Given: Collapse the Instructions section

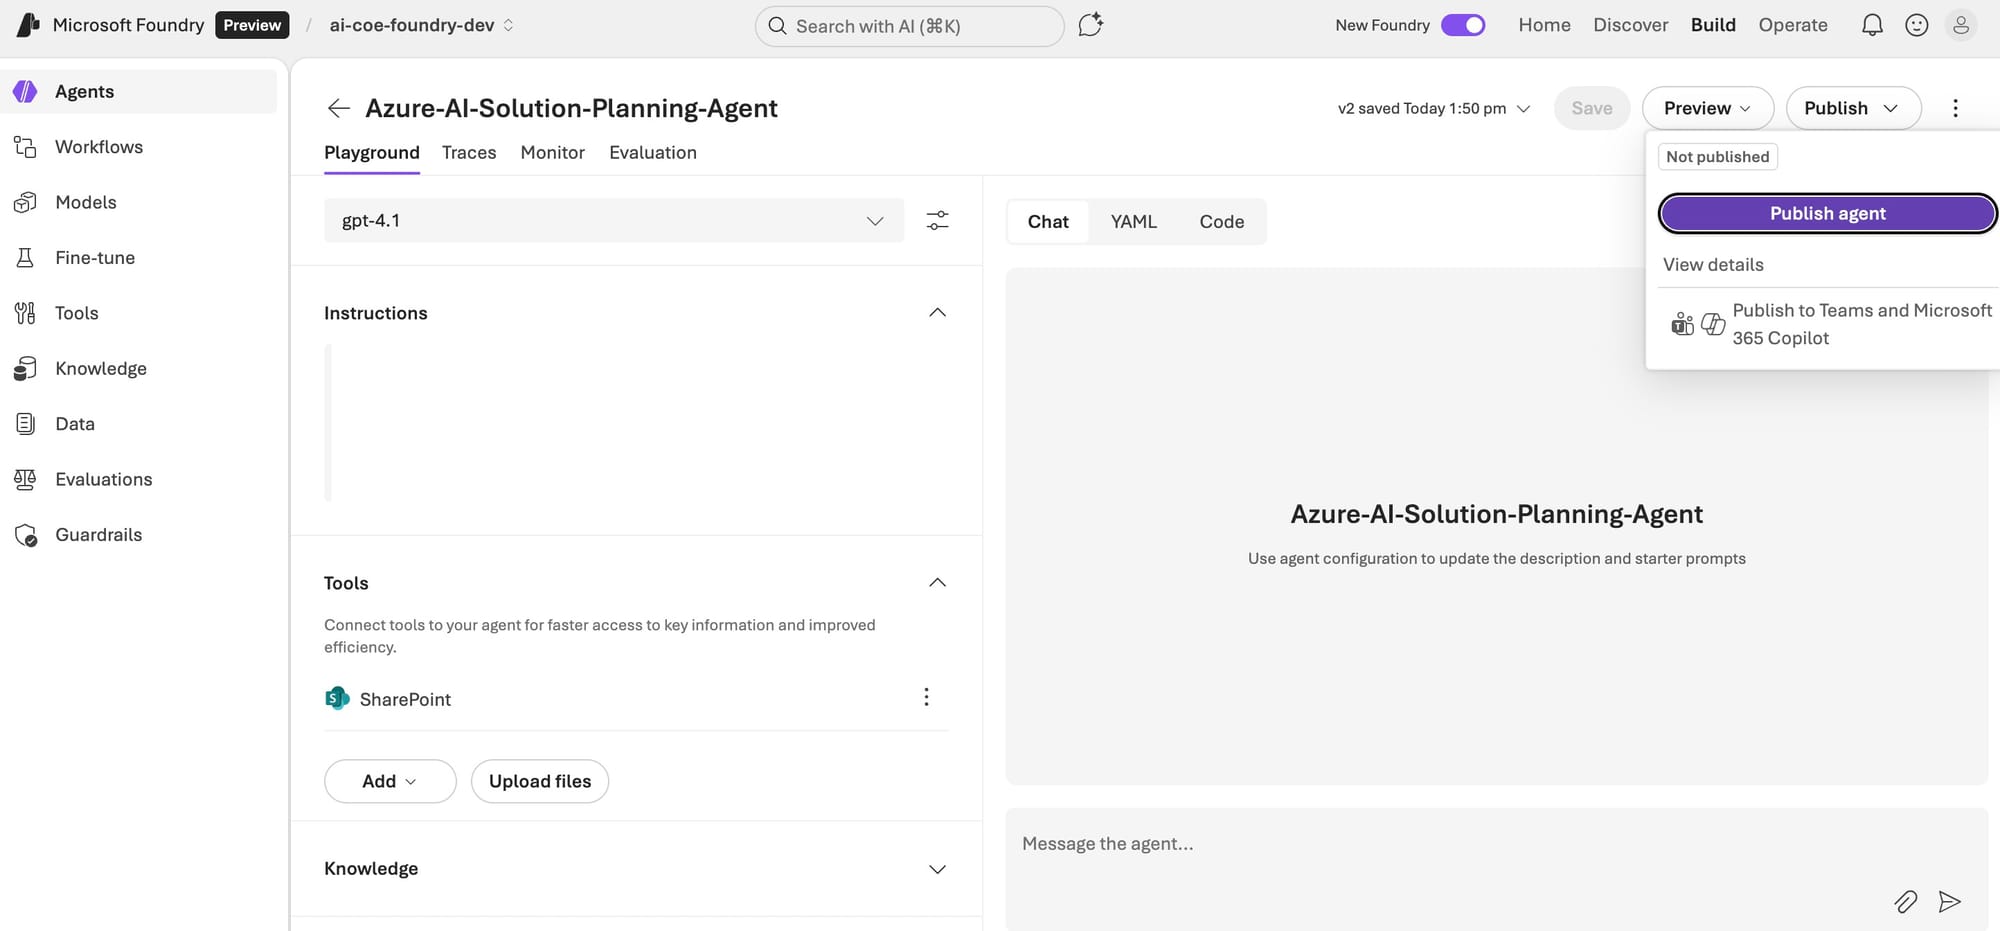Looking at the screenshot, I should coord(937,313).
